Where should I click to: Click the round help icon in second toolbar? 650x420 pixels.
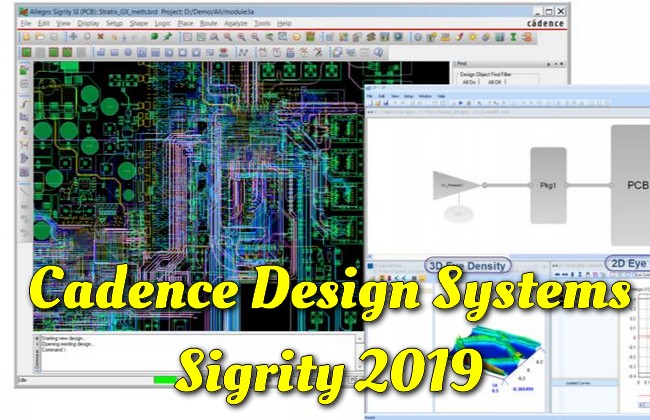378,52
